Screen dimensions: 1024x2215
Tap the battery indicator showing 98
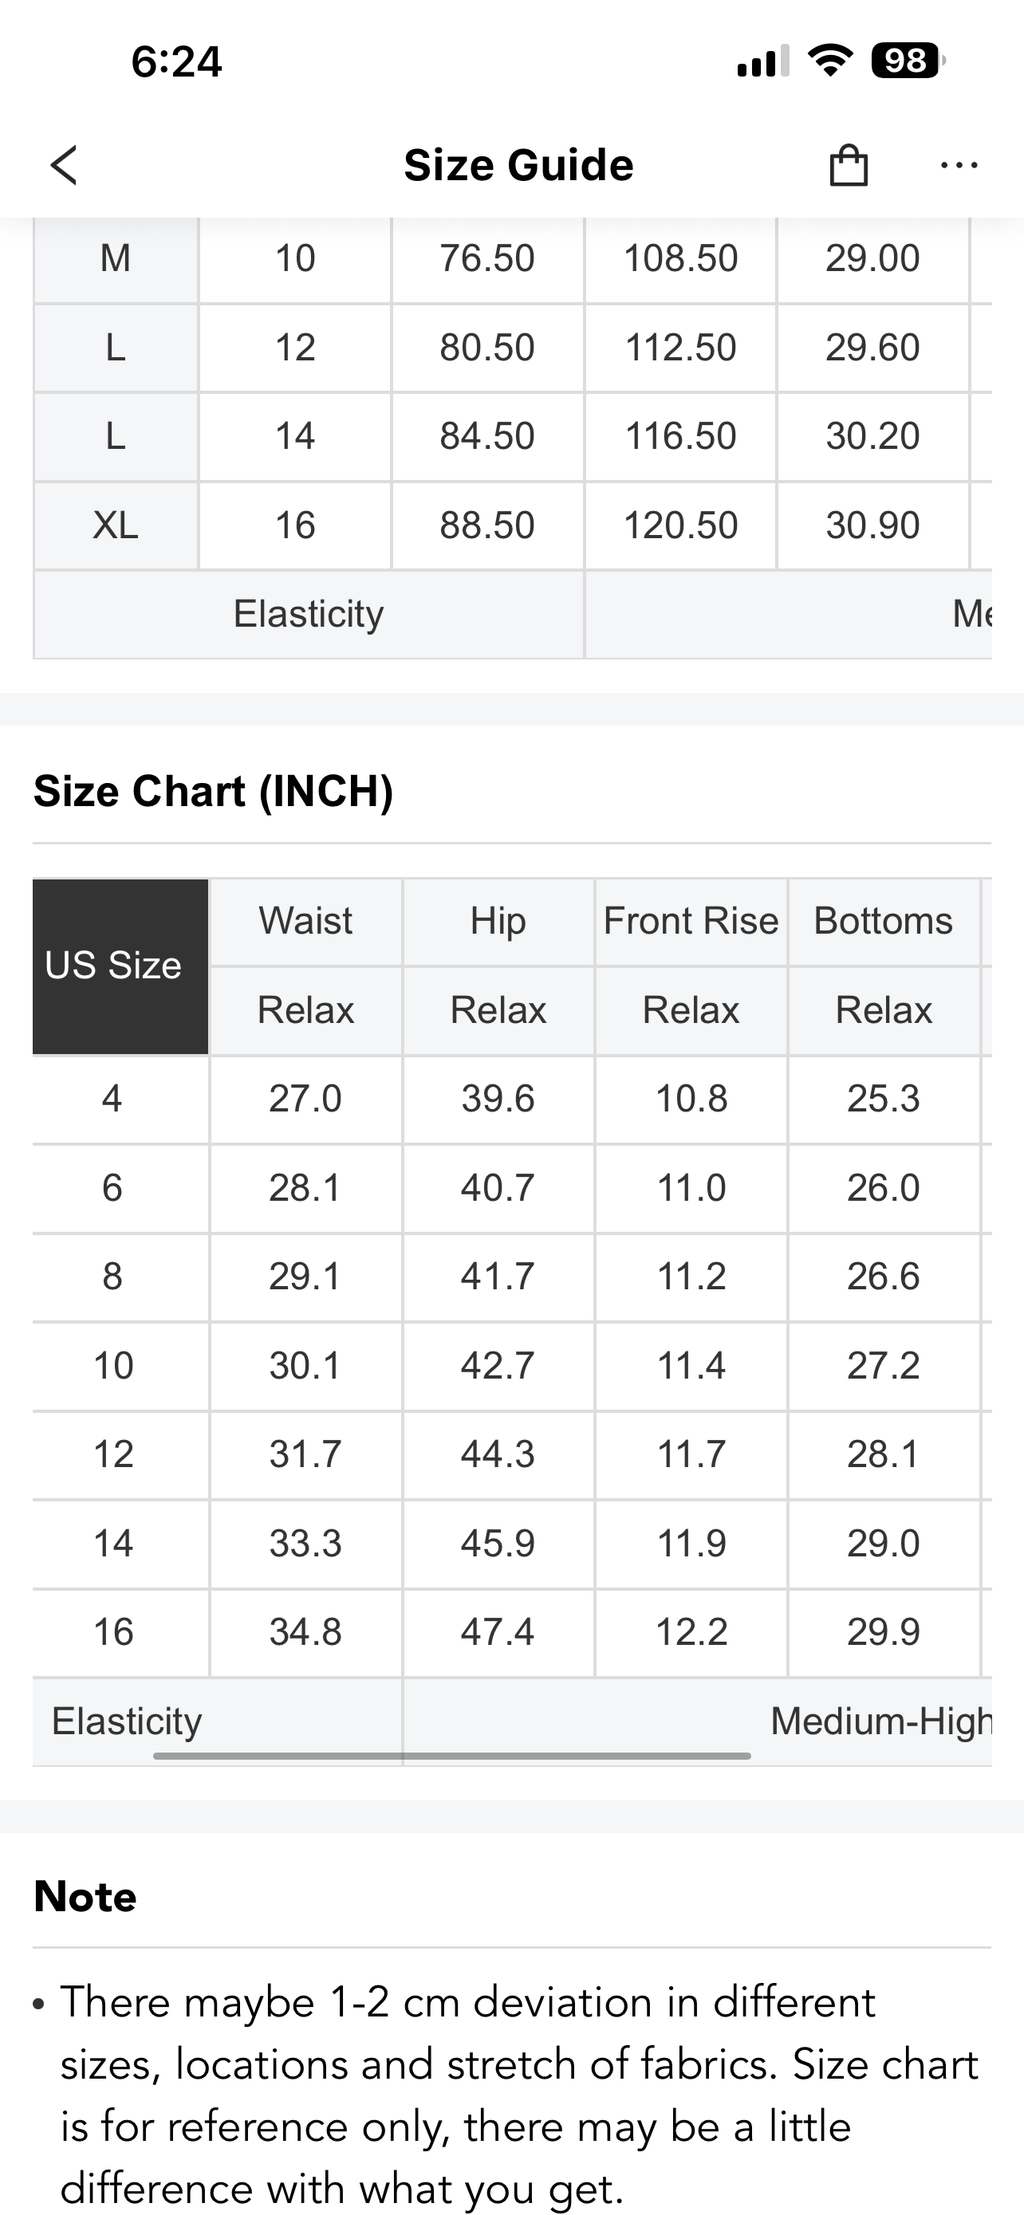[x=908, y=61]
